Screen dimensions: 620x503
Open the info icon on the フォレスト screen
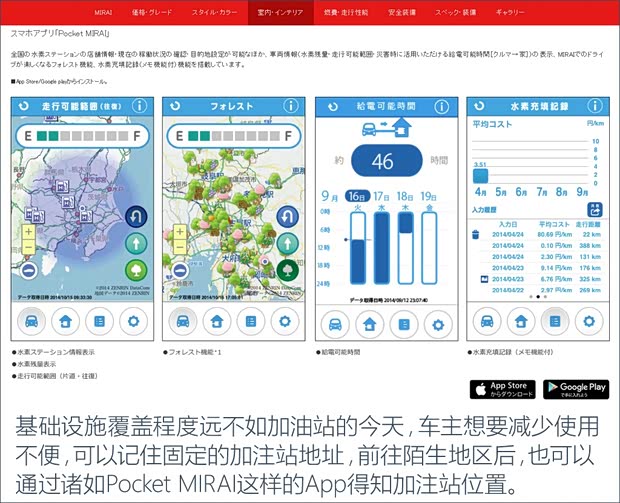click(x=290, y=105)
